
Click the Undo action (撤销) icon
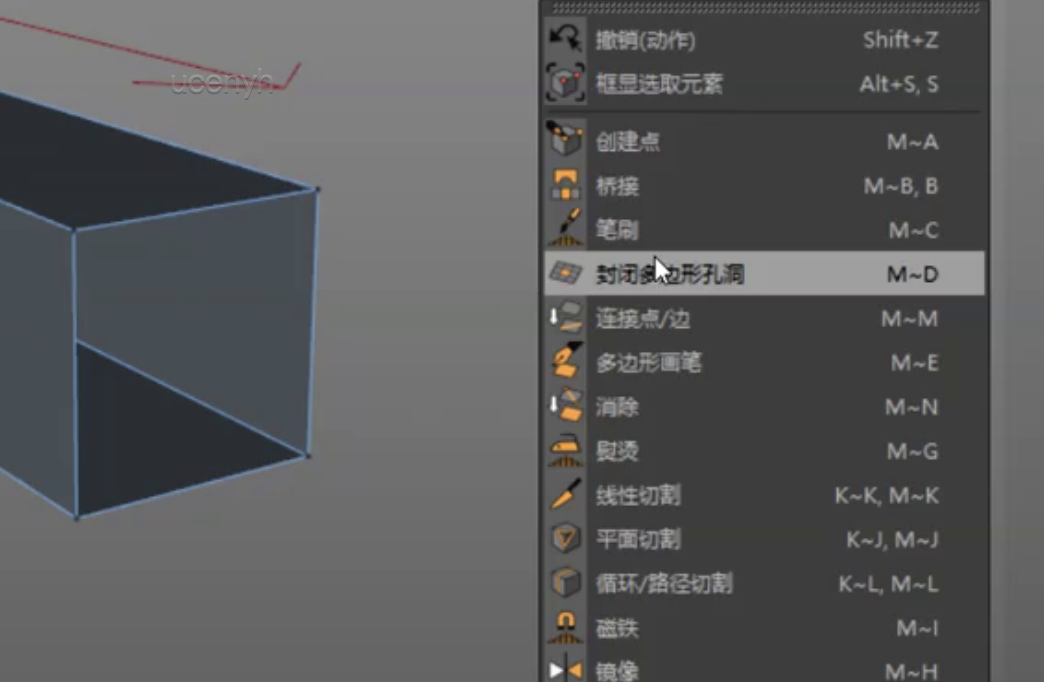click(565, 39)
